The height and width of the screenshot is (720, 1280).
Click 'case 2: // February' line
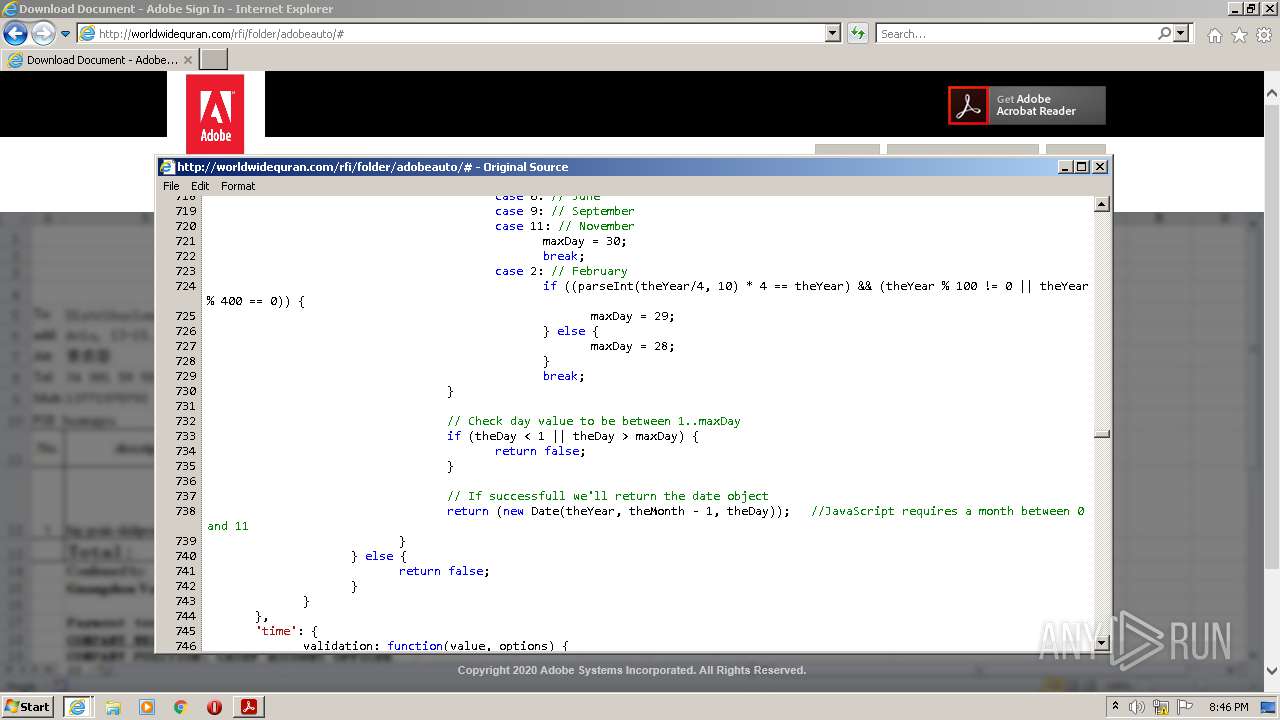(x=561, y=271)
